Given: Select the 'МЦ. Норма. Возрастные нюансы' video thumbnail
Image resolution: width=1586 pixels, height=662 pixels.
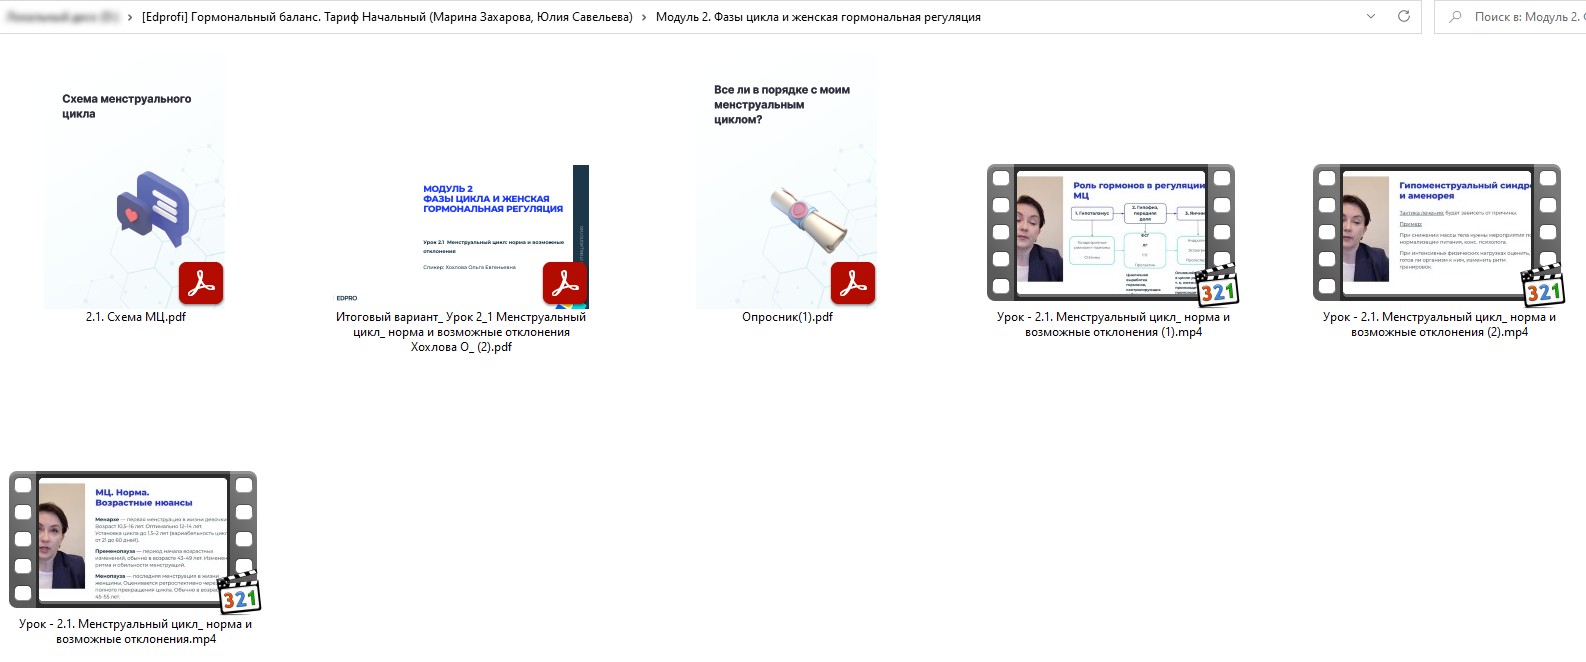Looking at the screenshot, I should pos(132,539).
